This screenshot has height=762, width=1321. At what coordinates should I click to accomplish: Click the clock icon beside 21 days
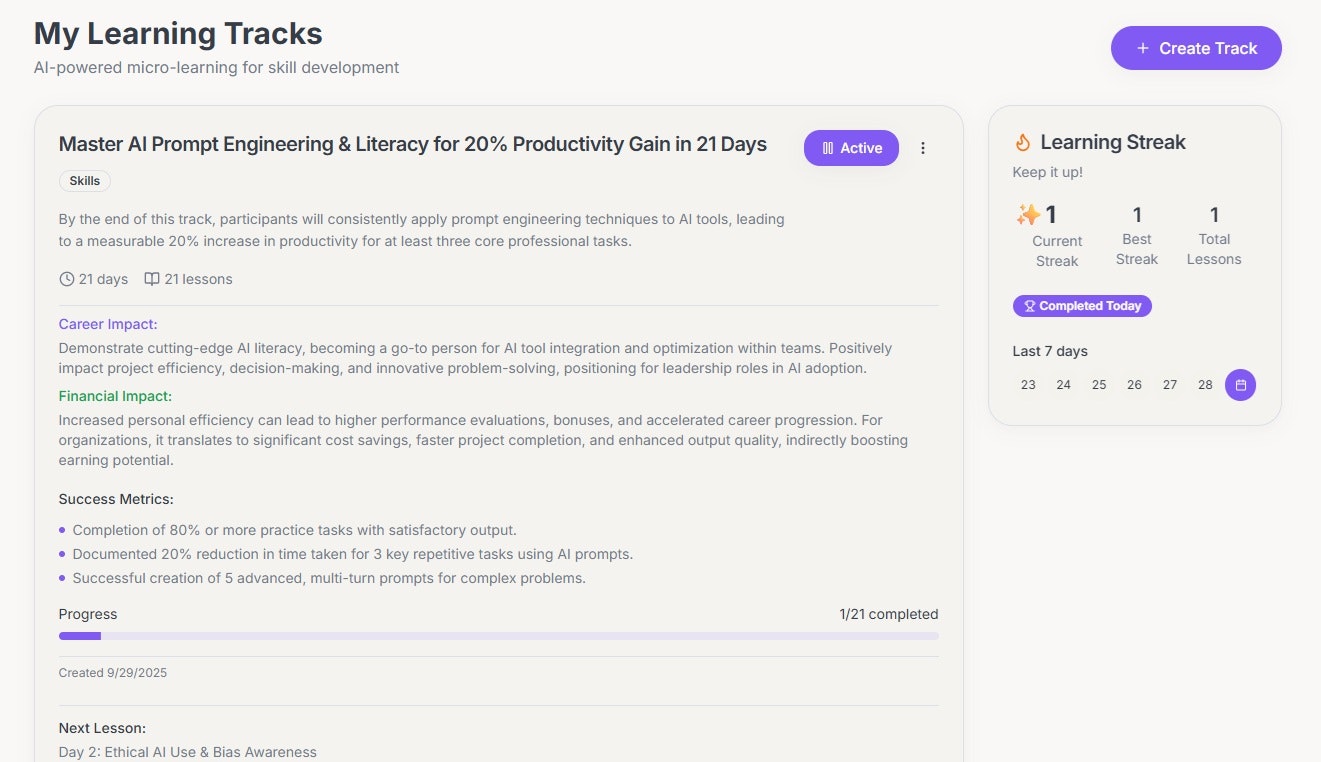66,278
